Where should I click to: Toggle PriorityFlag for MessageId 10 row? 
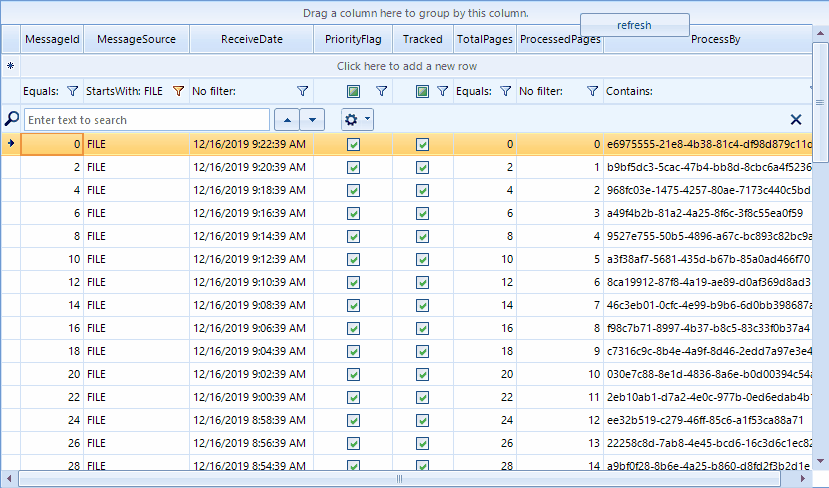coord(353,260)
